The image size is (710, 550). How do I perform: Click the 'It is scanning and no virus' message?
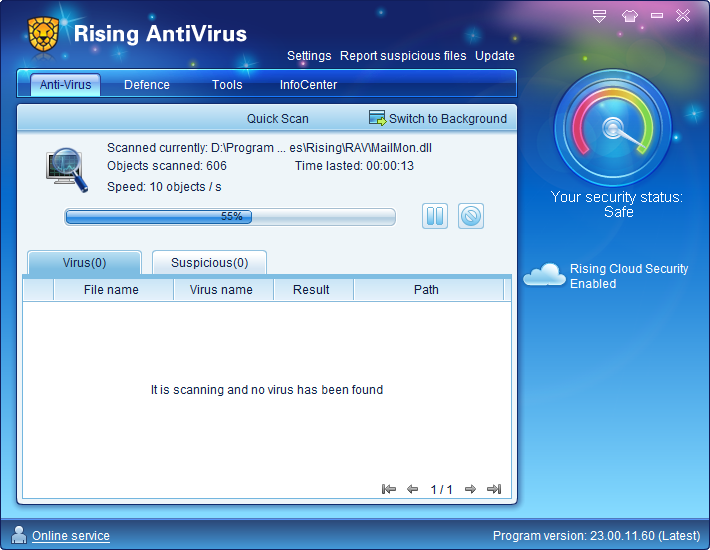[x=267, y=389]
